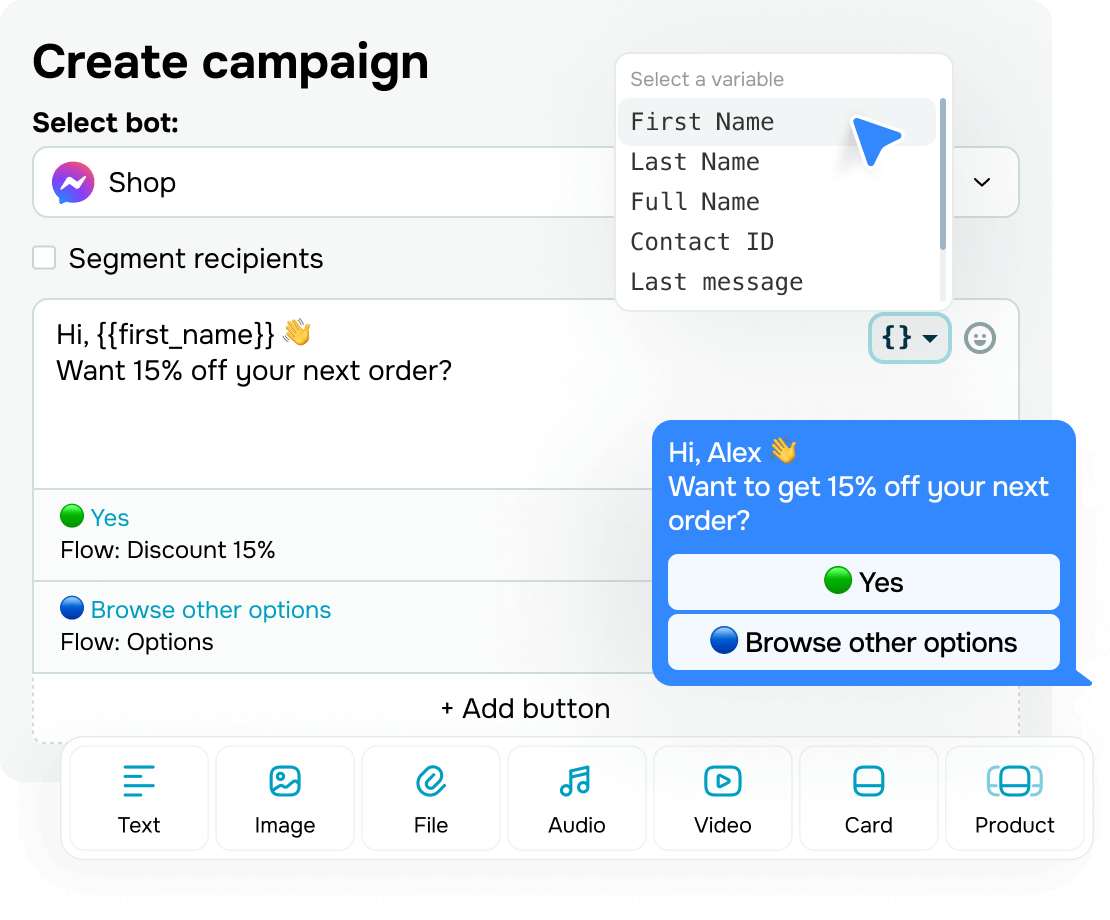Select the Card message icon

point(868,797)
